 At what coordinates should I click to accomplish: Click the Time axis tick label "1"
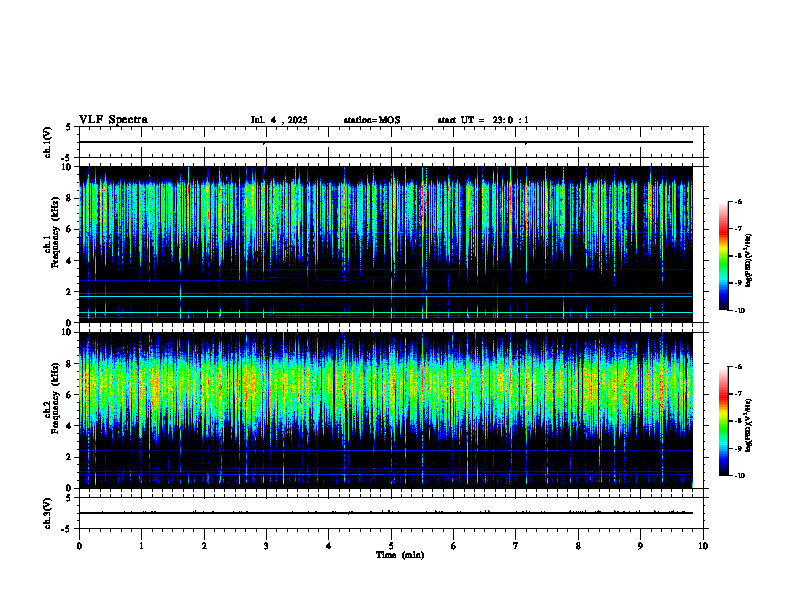coord(141,546)
